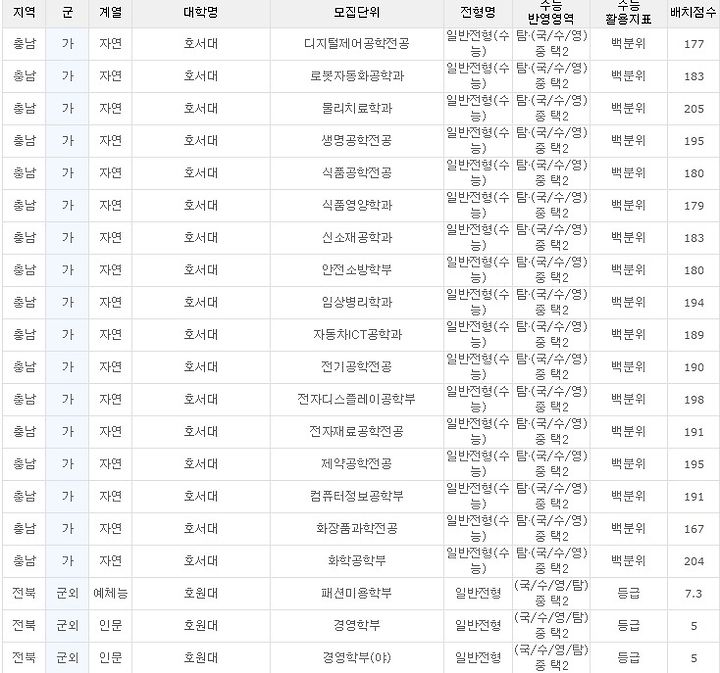Image resolution: width=720 pixels, height=673 pixels.
Task: Click 호서대 in the 화학공학부 row
Action: (201, 561)
